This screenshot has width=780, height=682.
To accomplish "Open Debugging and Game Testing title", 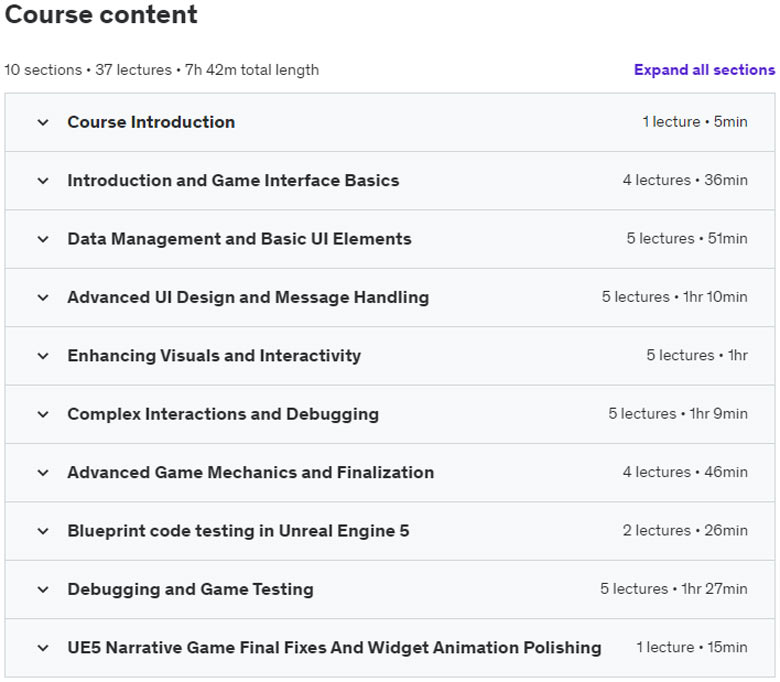I will [191, 589].
